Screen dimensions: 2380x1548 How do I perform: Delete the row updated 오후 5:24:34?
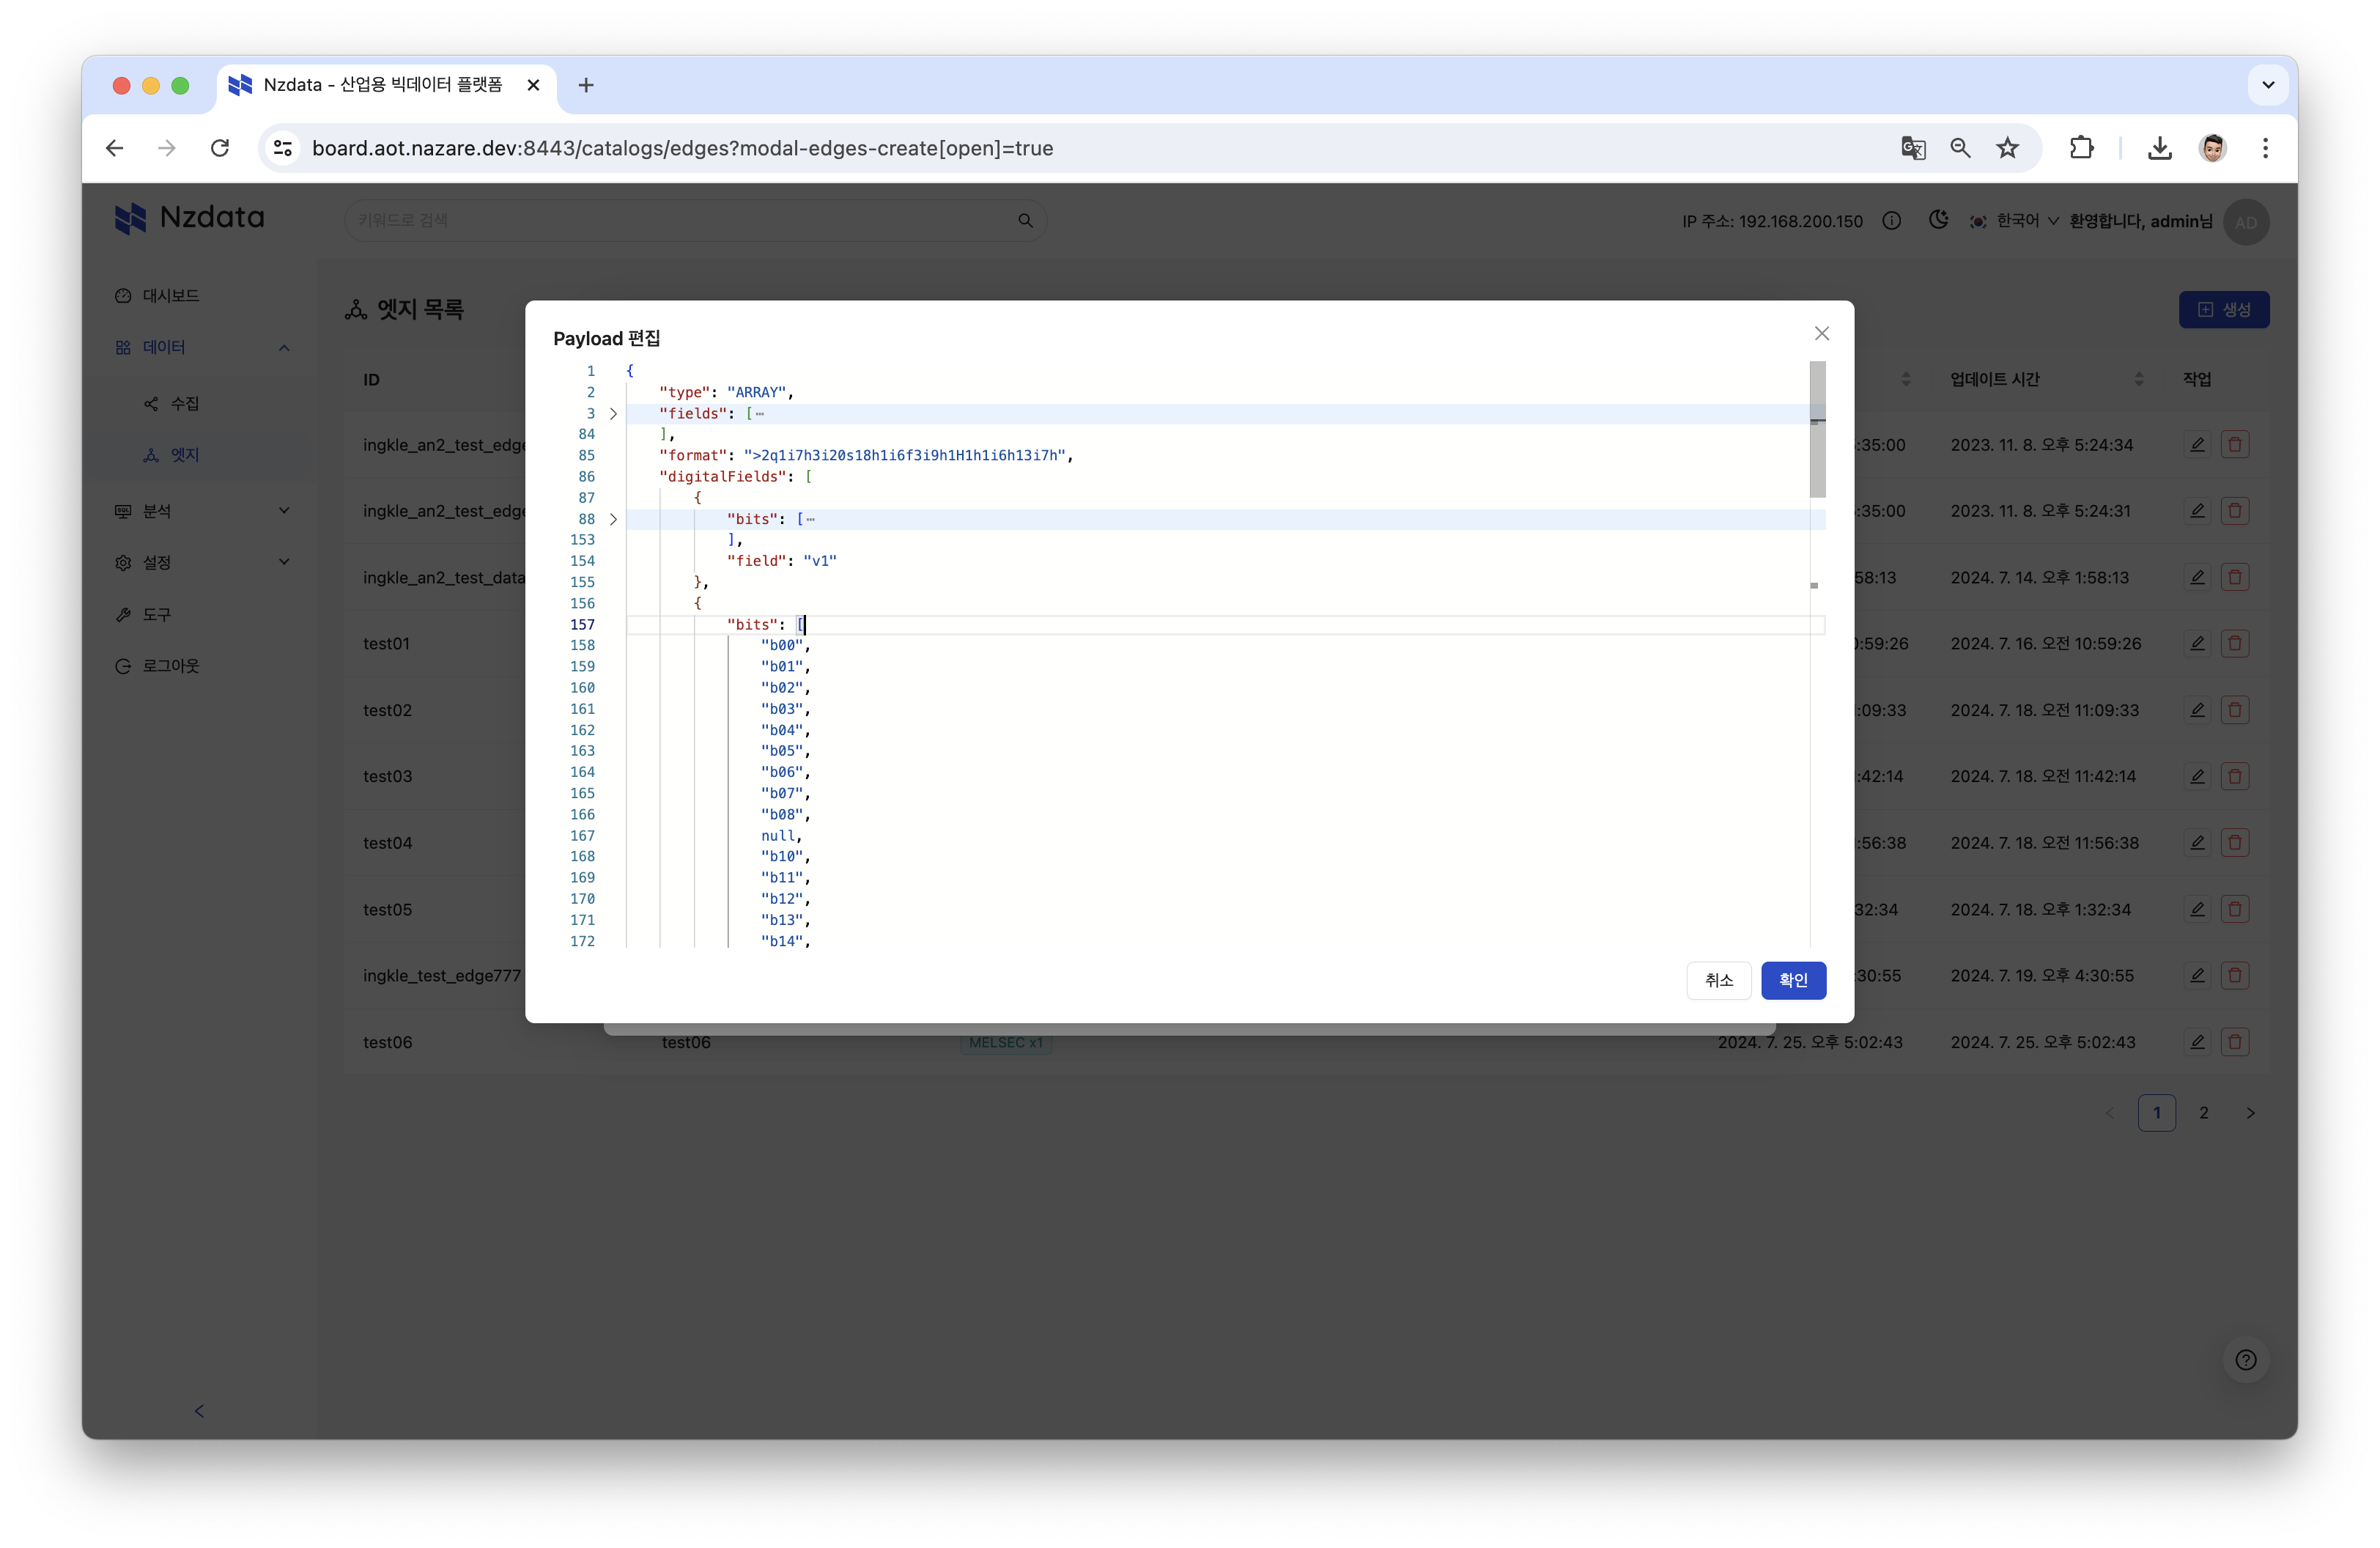coord(2235,444)
